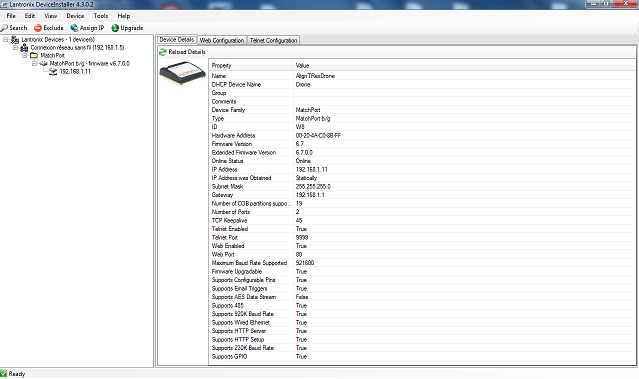Click the DeviceInstaller title bar app icon
The image size is (639, 379).
click(x=4, y=4)
